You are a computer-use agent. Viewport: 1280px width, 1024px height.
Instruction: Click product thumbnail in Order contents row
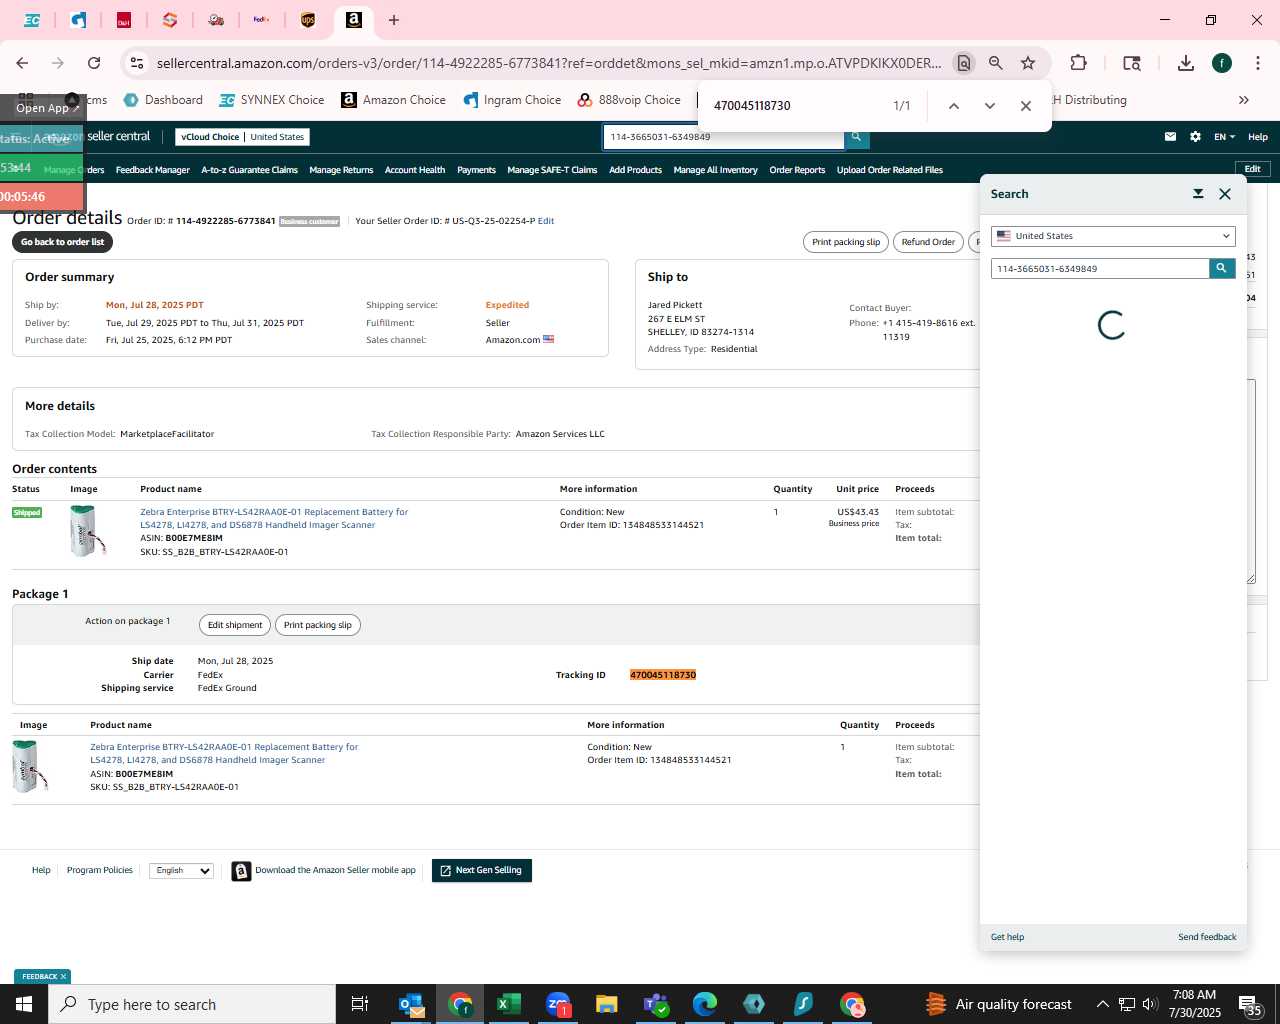tap(87, 530)
